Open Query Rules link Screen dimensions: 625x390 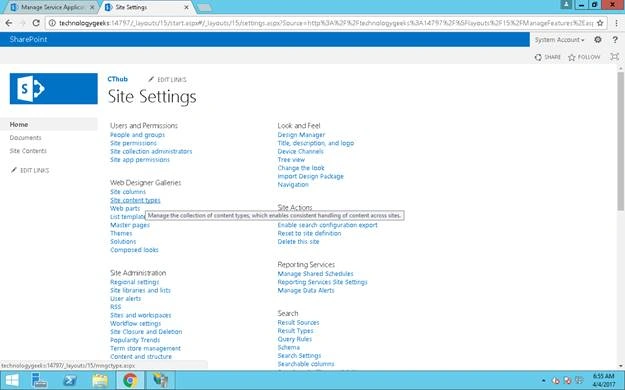pyautogui.click(x=295, y=339)
